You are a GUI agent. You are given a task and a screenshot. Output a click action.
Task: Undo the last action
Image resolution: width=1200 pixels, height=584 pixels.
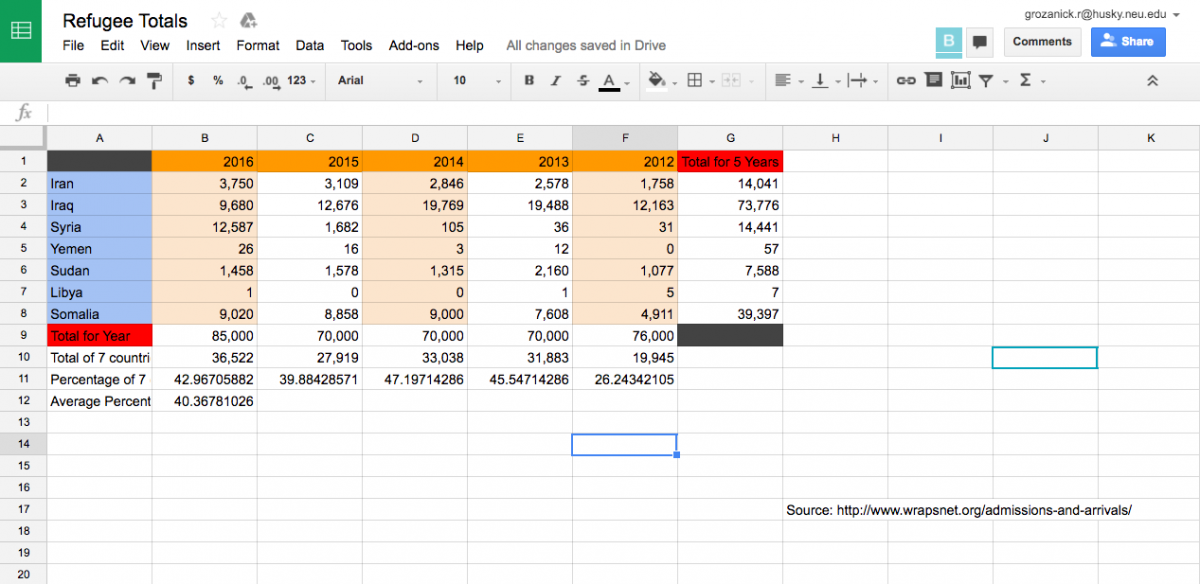[100, 81]
